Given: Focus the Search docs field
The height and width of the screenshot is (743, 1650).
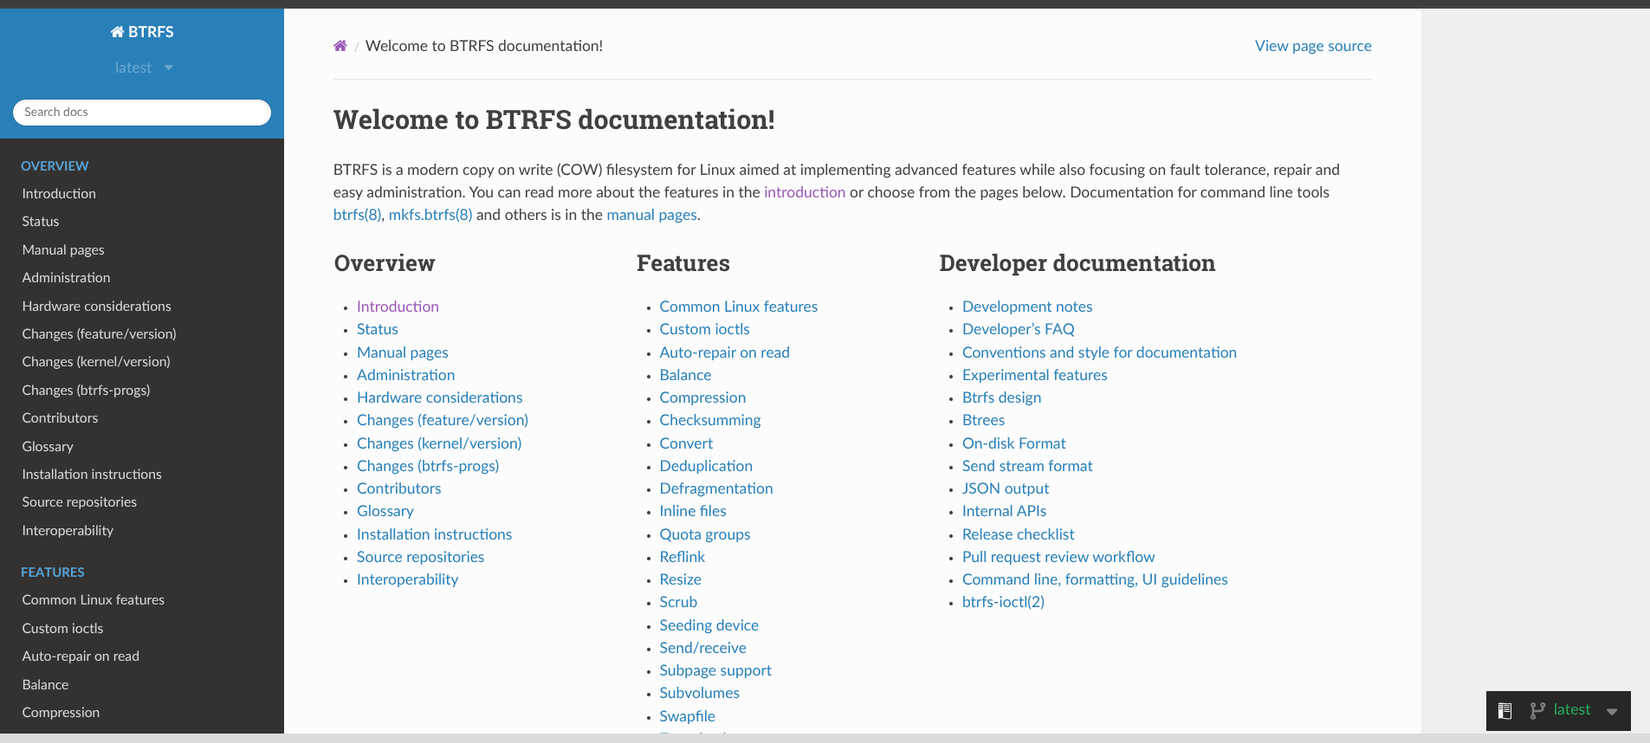Looking at the screenshot, I should [142, 112].
